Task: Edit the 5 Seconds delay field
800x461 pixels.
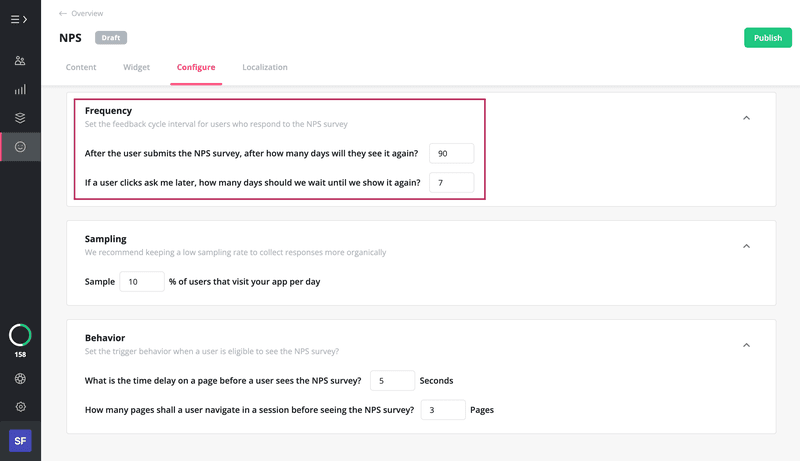Action: tap(392, 380)
